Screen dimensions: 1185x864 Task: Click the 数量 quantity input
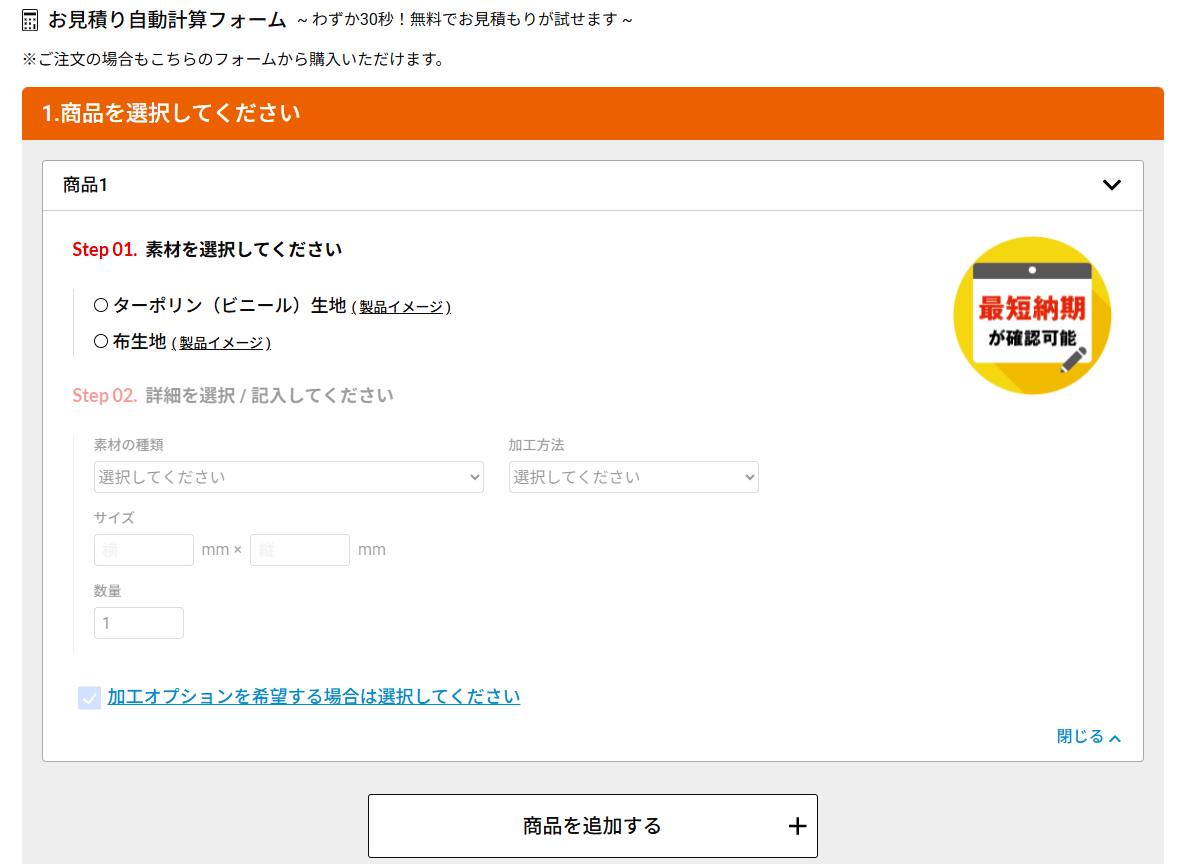pos(139,623)
